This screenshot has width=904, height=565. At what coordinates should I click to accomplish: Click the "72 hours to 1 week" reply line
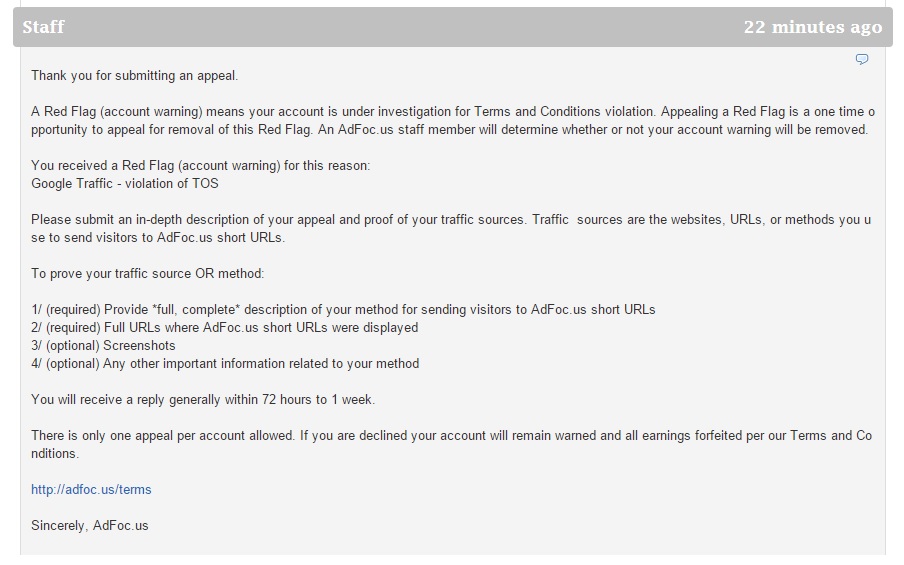[202, 400]
